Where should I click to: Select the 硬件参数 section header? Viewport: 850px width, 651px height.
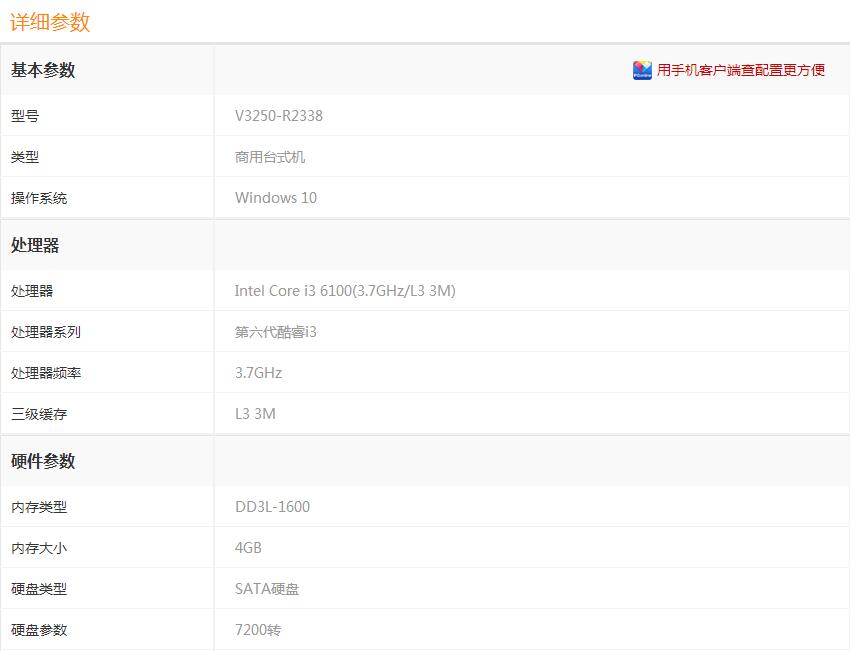click(43, 461)
